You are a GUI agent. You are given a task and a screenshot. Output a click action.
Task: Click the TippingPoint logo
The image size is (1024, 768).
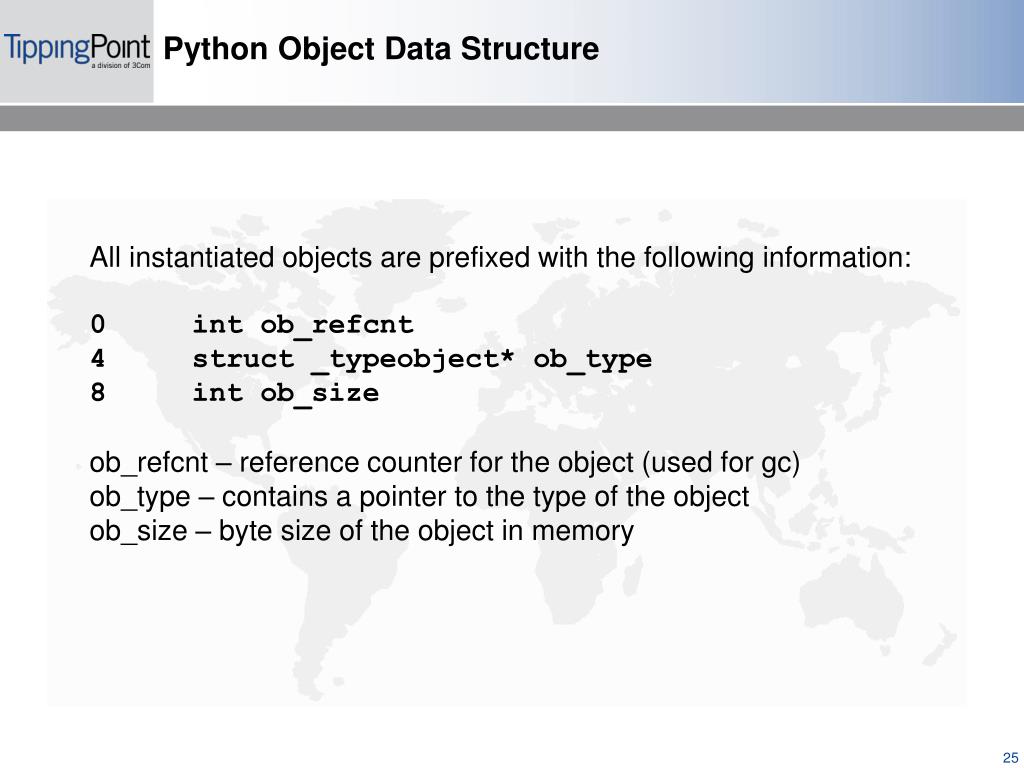[77, 51]
